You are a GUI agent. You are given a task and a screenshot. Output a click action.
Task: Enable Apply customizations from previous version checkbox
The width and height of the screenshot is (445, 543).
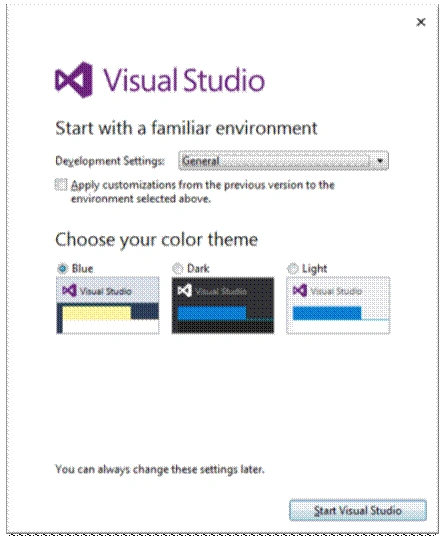tap(61, 185)
